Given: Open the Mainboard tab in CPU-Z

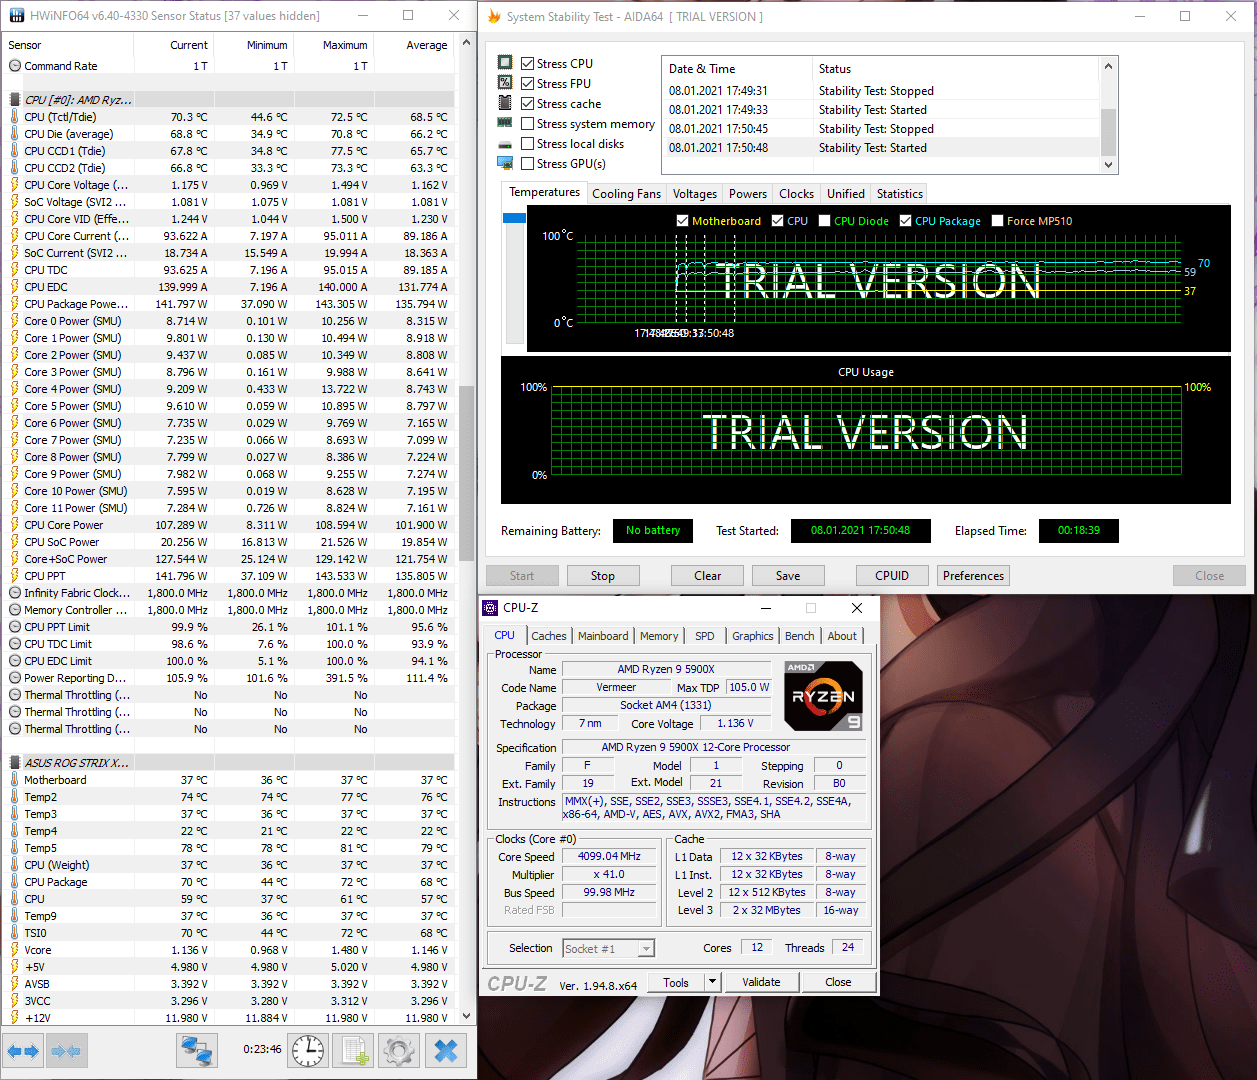Looking at the screenshot, I should coord(603,636).
